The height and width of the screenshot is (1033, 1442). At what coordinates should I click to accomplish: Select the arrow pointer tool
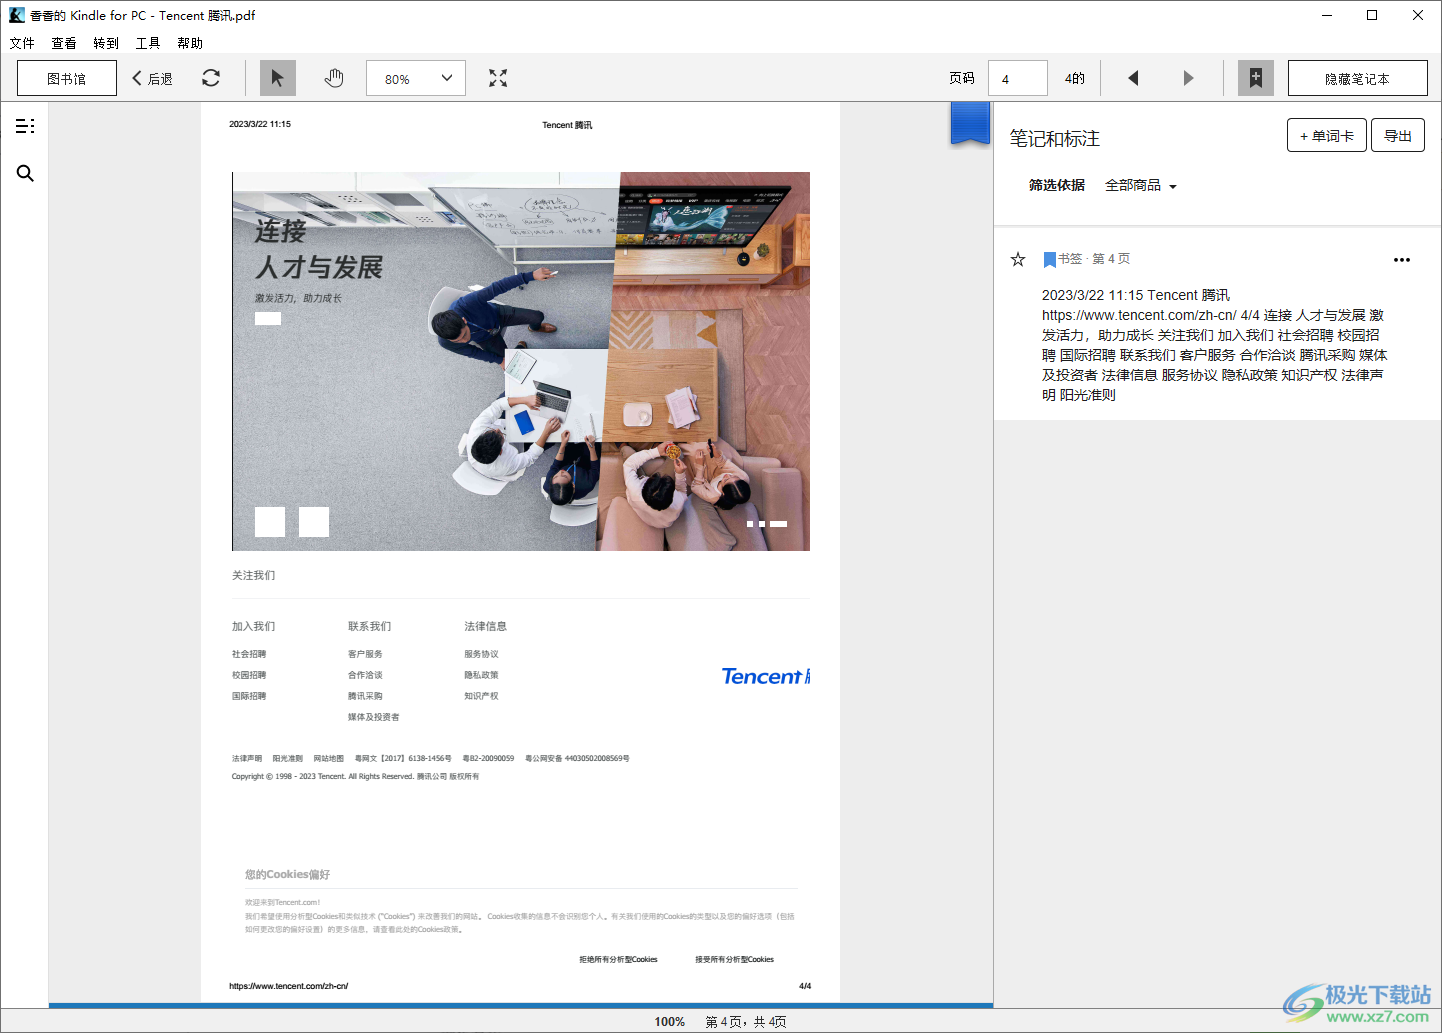click(278, 78)
